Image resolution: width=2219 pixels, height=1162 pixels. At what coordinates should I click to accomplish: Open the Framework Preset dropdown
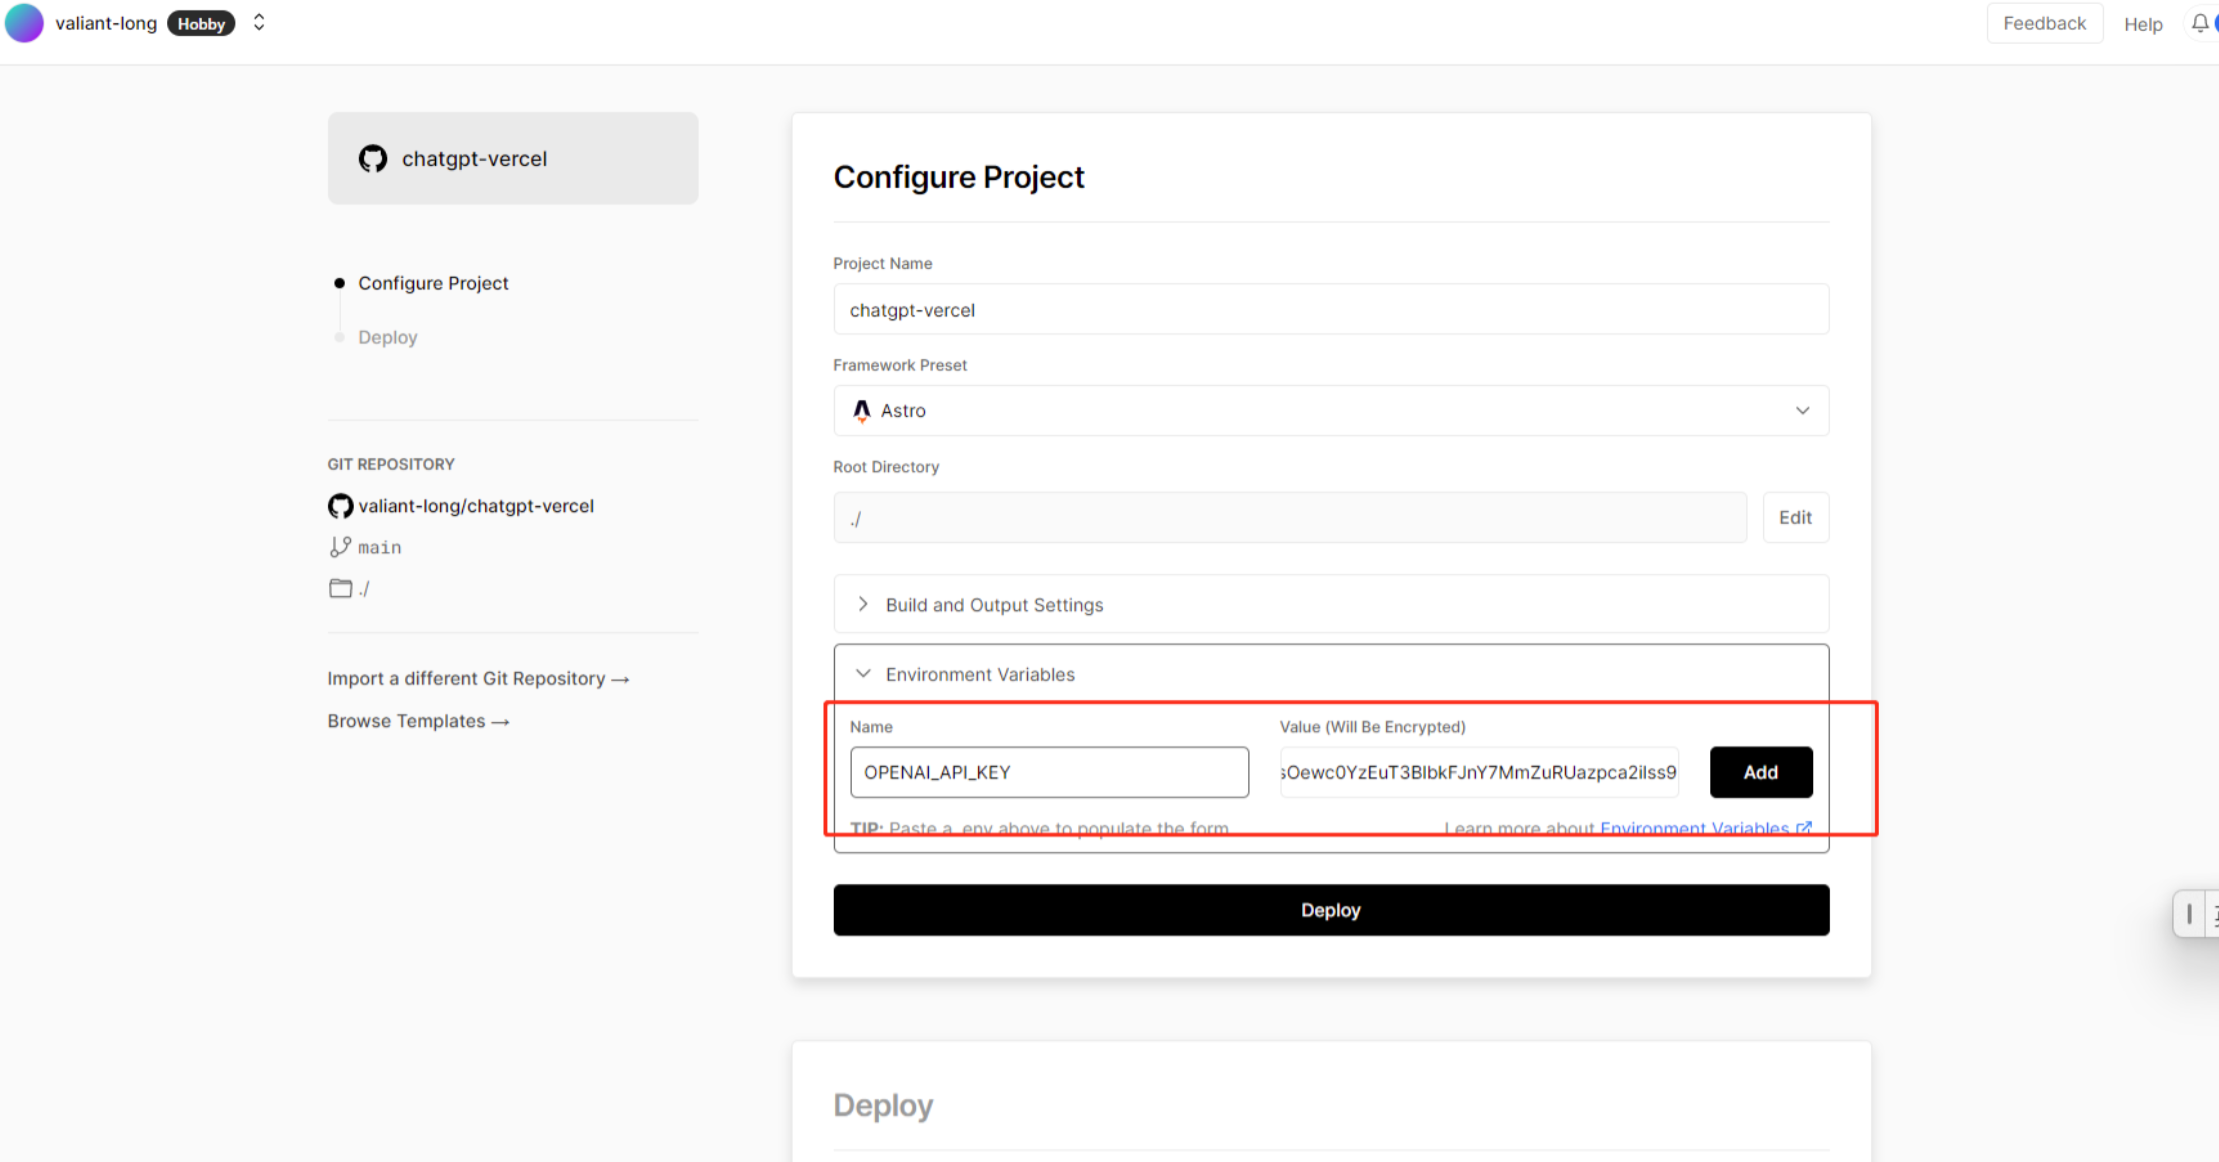[x=1330, y=410]
